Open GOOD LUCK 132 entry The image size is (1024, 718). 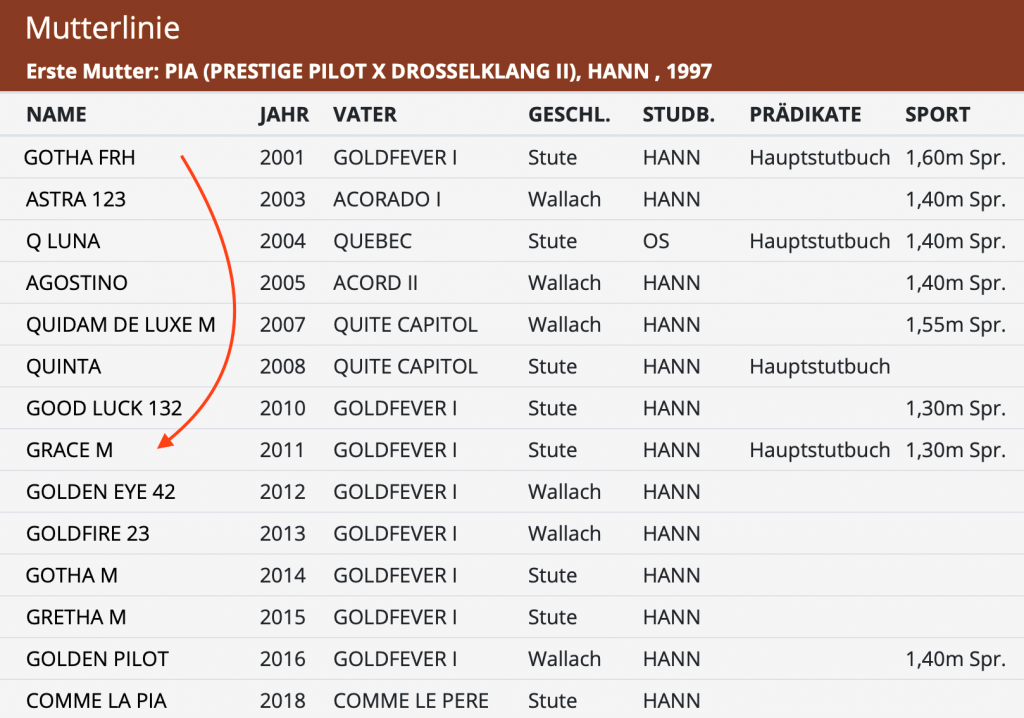coord(104,409)
